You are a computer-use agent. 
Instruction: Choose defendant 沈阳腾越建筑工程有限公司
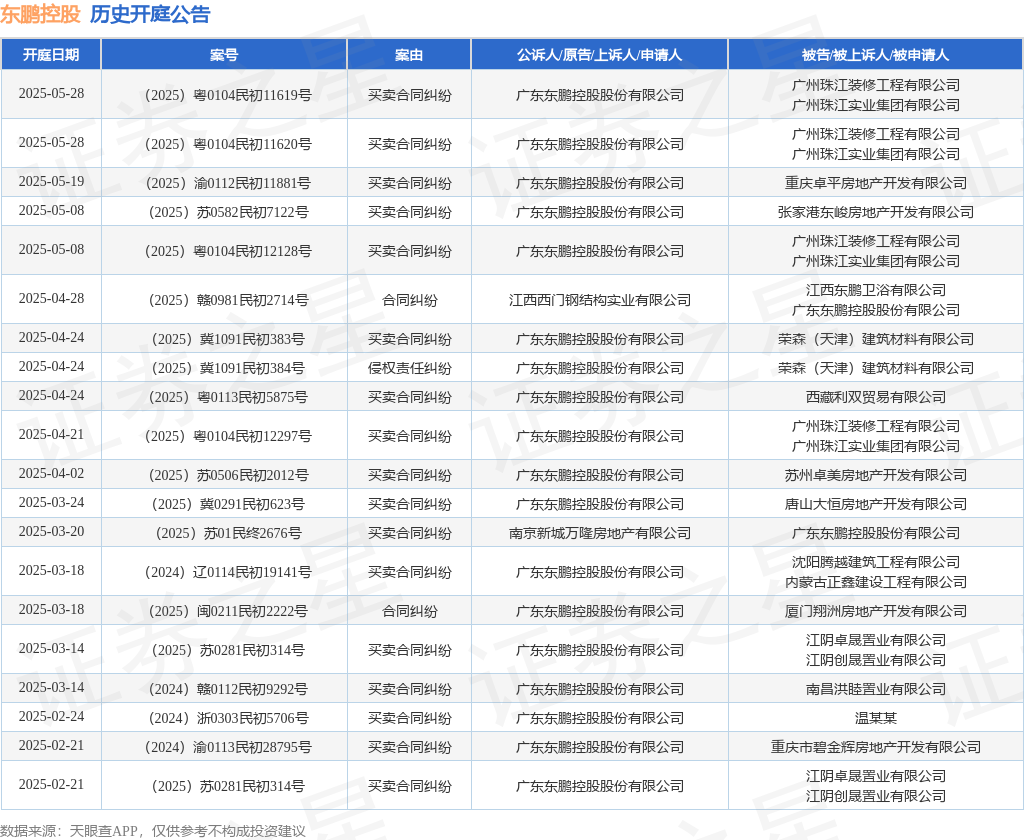875,562
